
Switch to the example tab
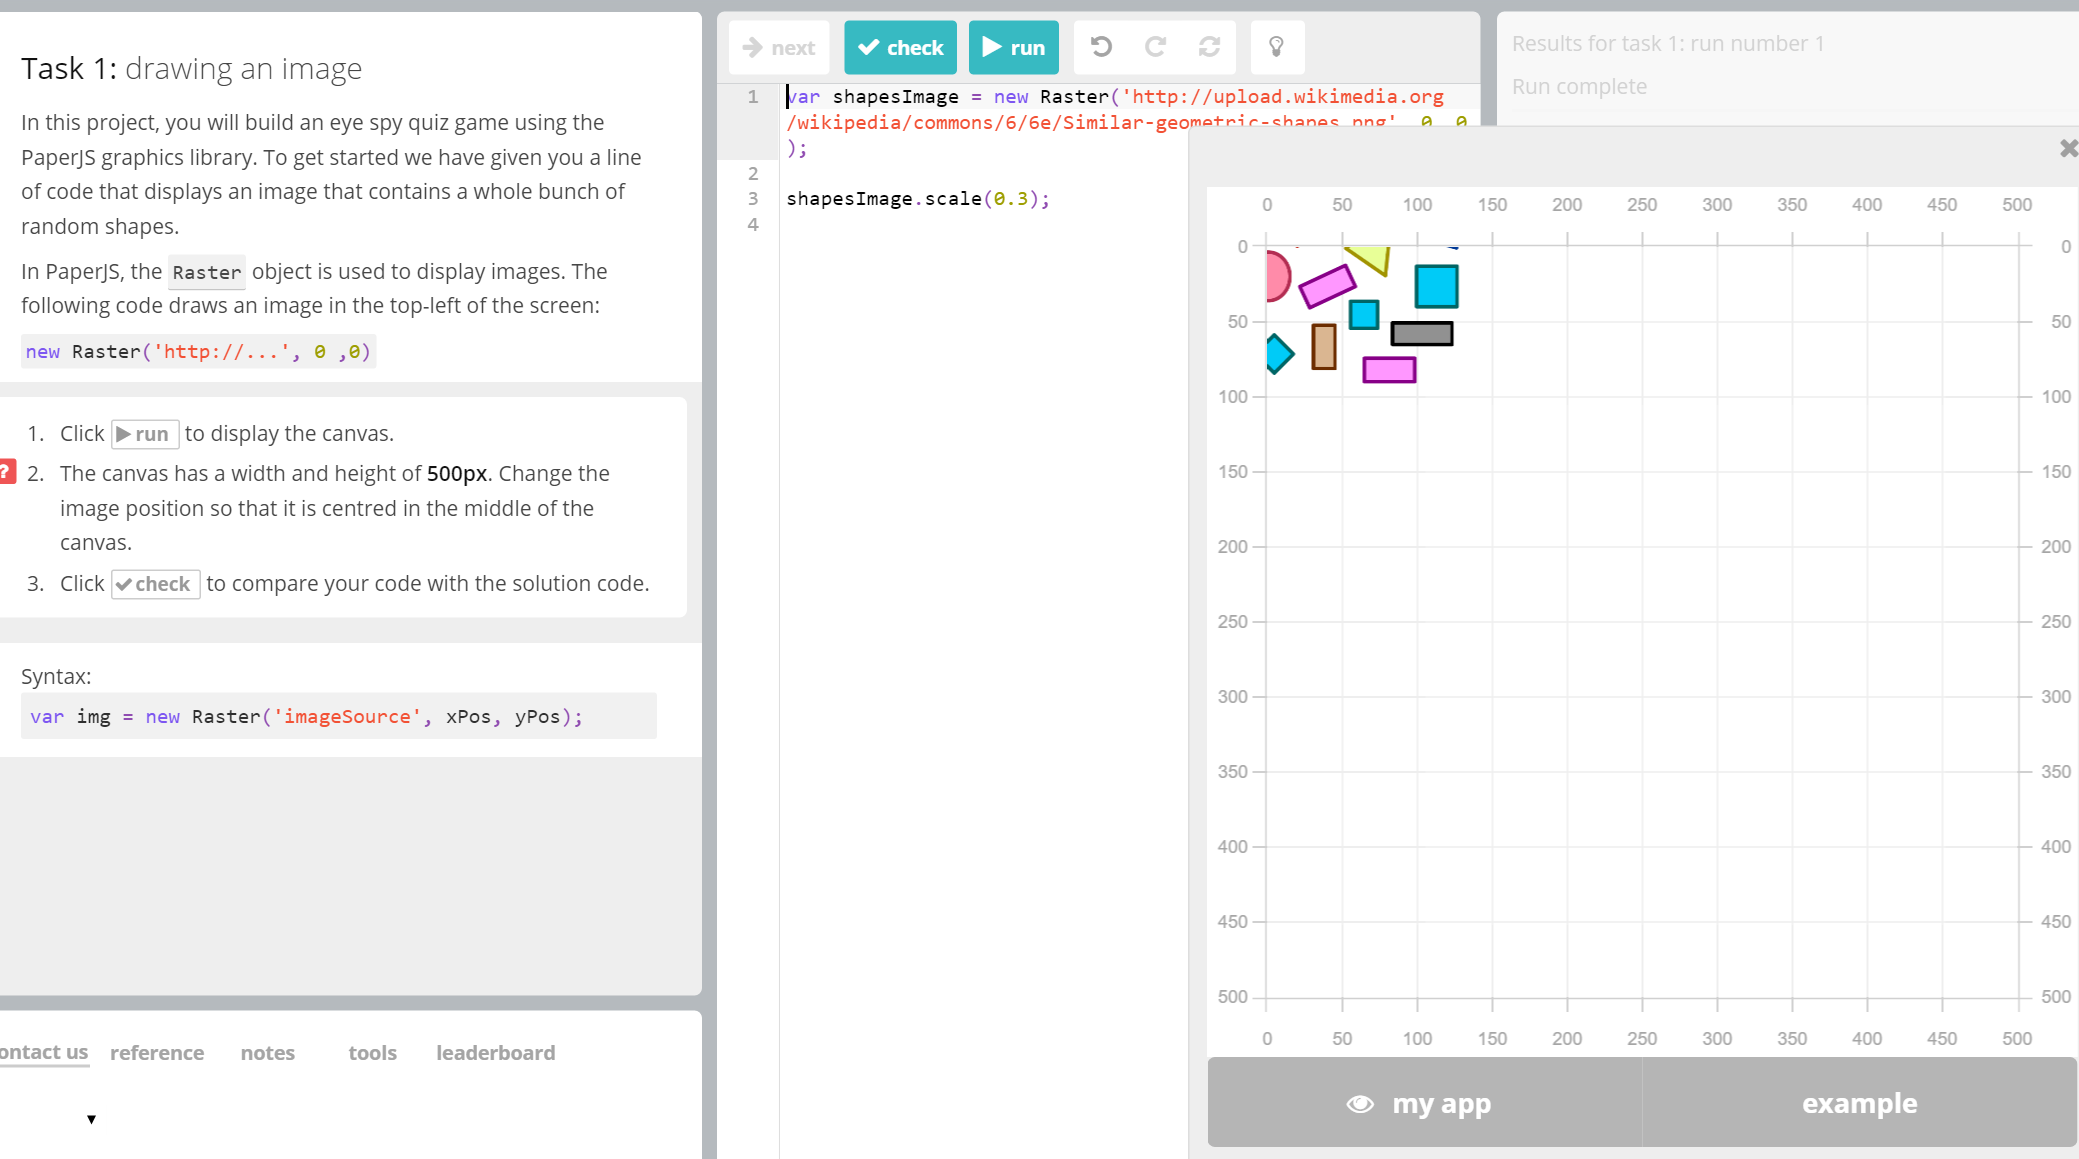pyautogui.click(x=1859, y=1103)
